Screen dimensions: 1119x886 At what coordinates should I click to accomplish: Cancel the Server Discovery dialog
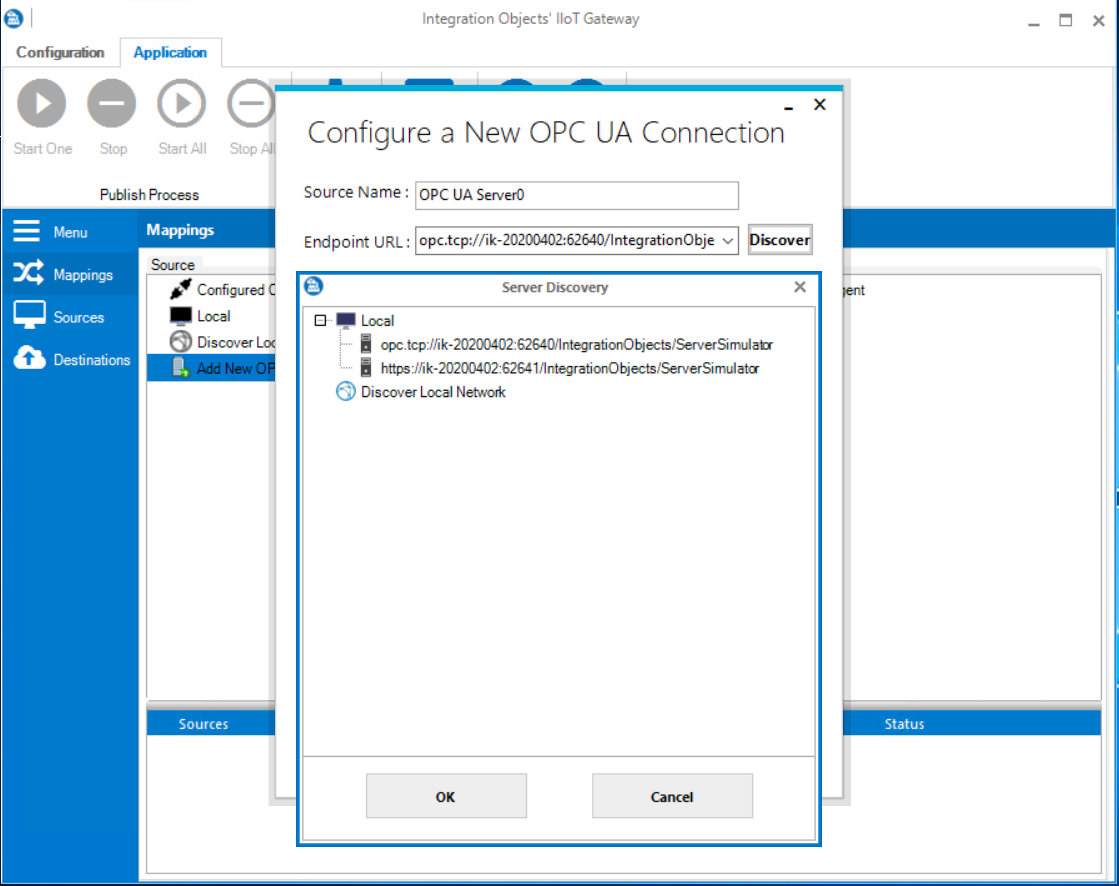pos(672,796)
